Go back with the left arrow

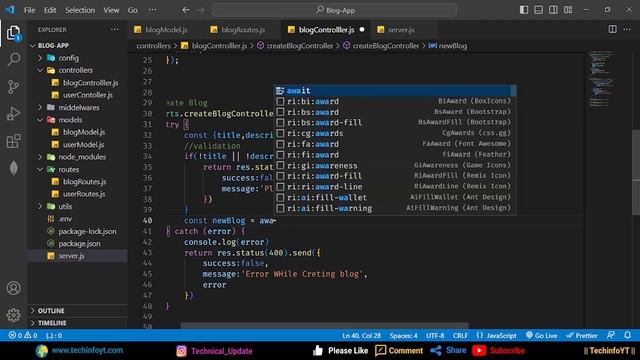186,10
